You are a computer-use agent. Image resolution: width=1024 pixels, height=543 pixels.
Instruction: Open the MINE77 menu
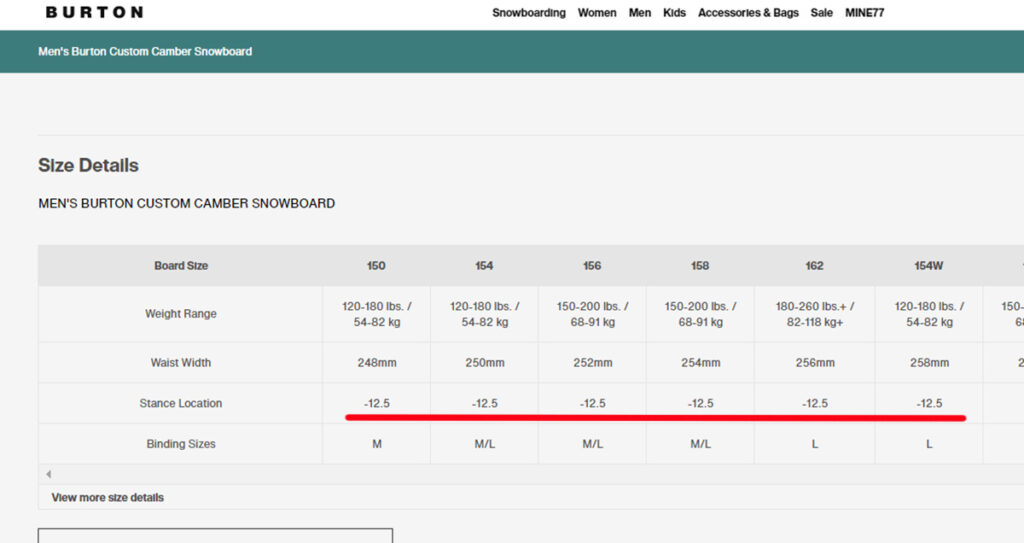click(x=865, y=12)
